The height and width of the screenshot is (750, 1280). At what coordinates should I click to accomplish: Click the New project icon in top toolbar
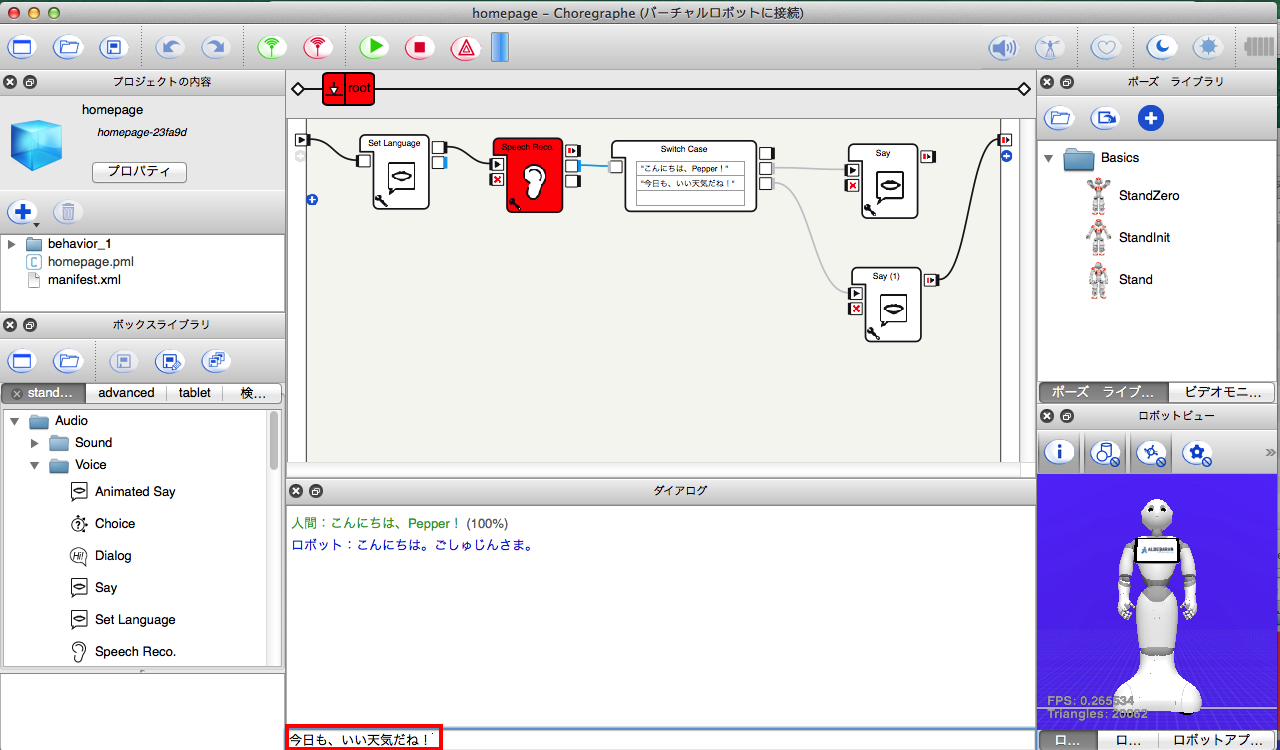[x=22, y=47]
